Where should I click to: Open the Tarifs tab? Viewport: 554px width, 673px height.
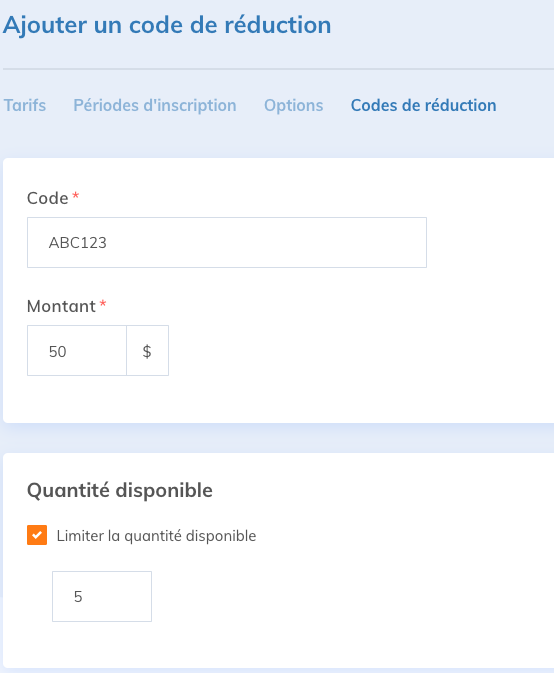[x=25, y=105]
